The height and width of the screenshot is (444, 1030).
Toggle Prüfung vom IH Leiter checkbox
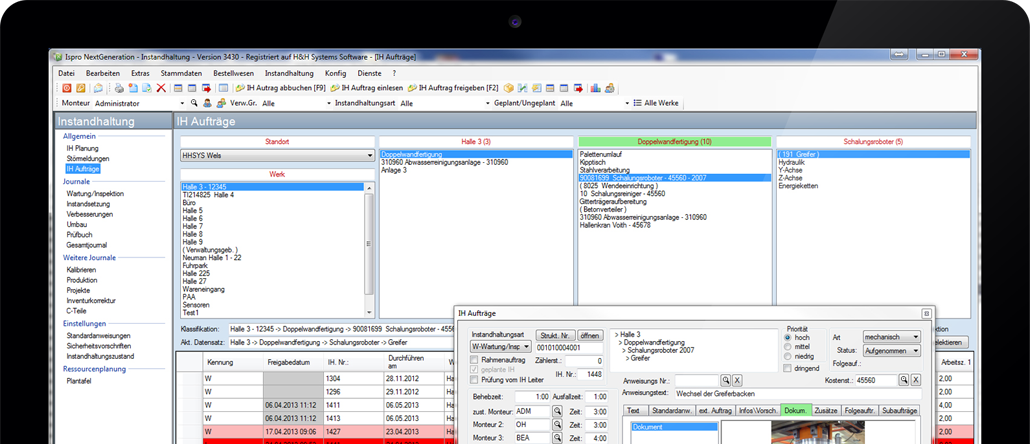tap(474, 380)
